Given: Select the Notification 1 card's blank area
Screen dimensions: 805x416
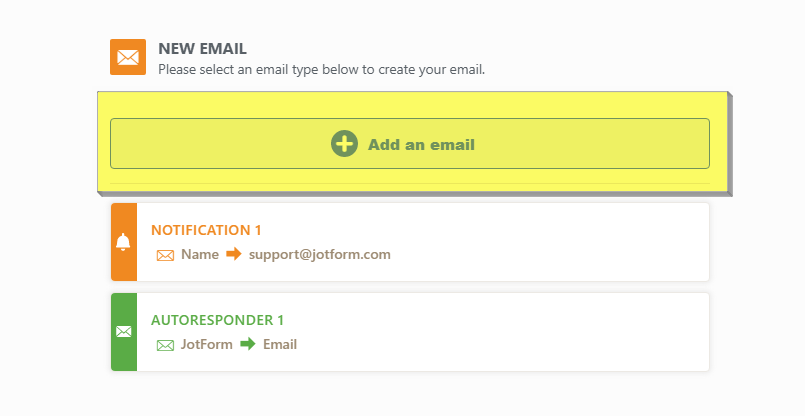Looking at the screenshot, I should click(550, 242).
